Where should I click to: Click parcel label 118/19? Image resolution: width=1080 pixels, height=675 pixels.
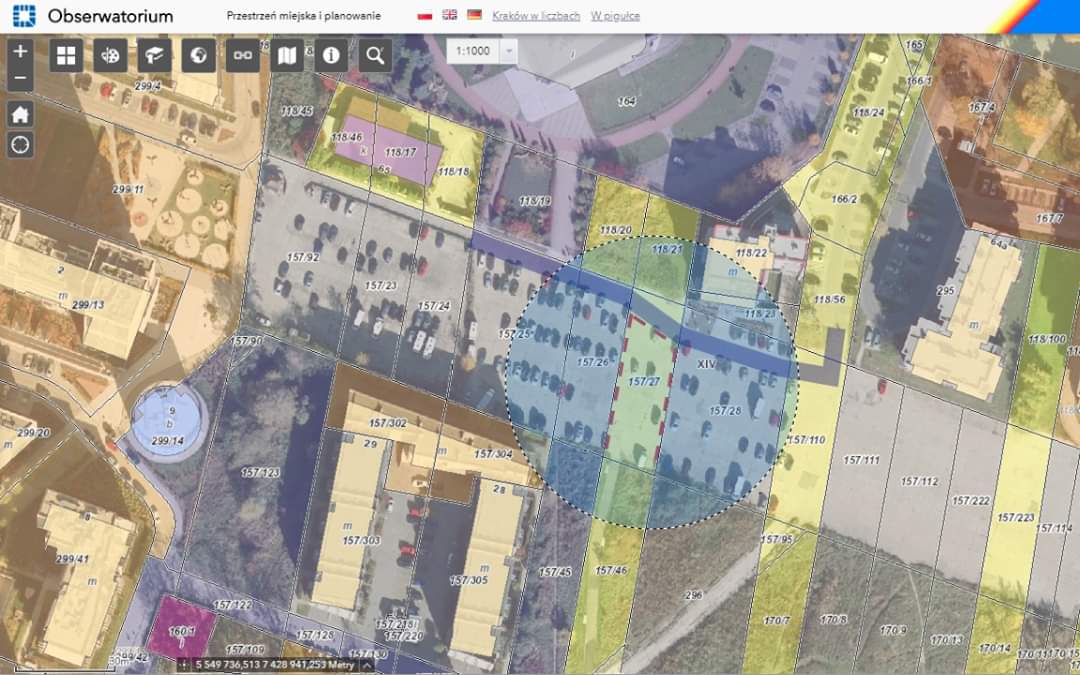tap(535, 201)
